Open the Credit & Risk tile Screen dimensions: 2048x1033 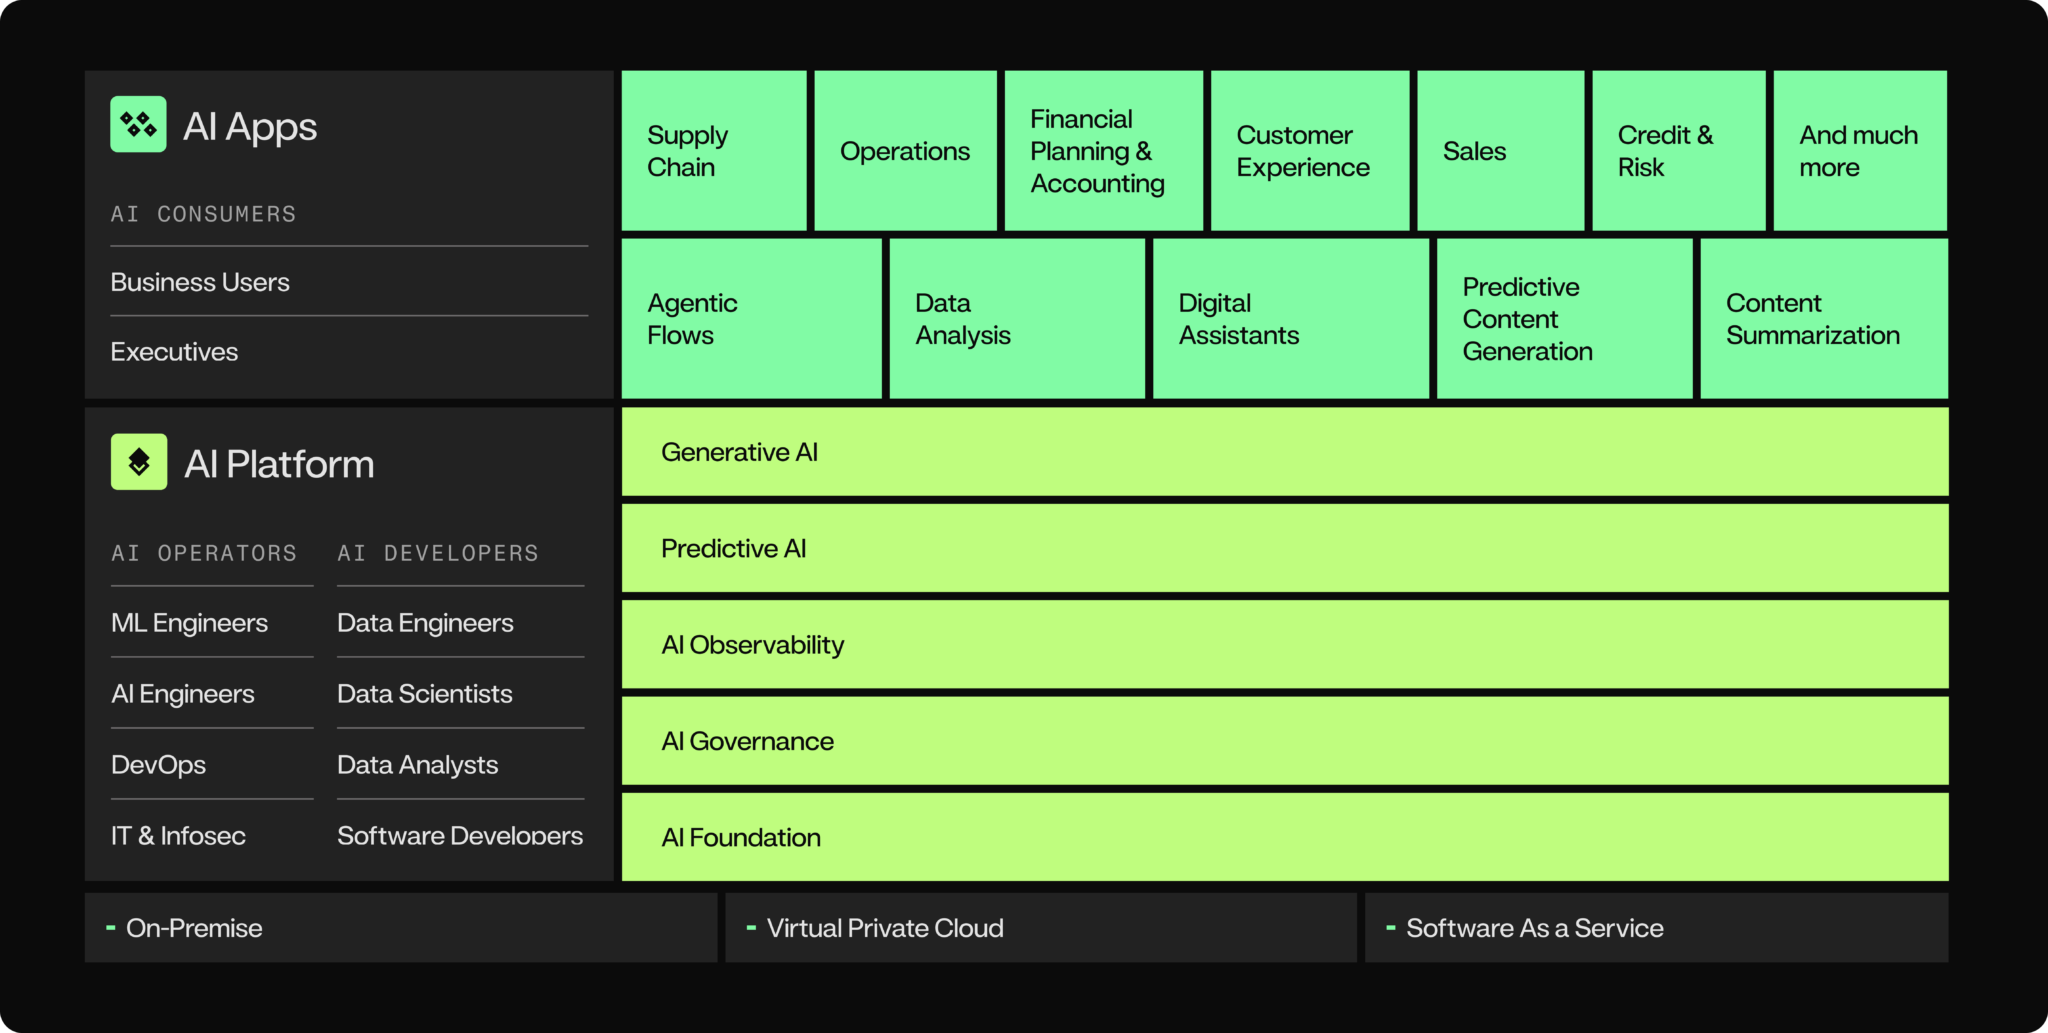1678,151
